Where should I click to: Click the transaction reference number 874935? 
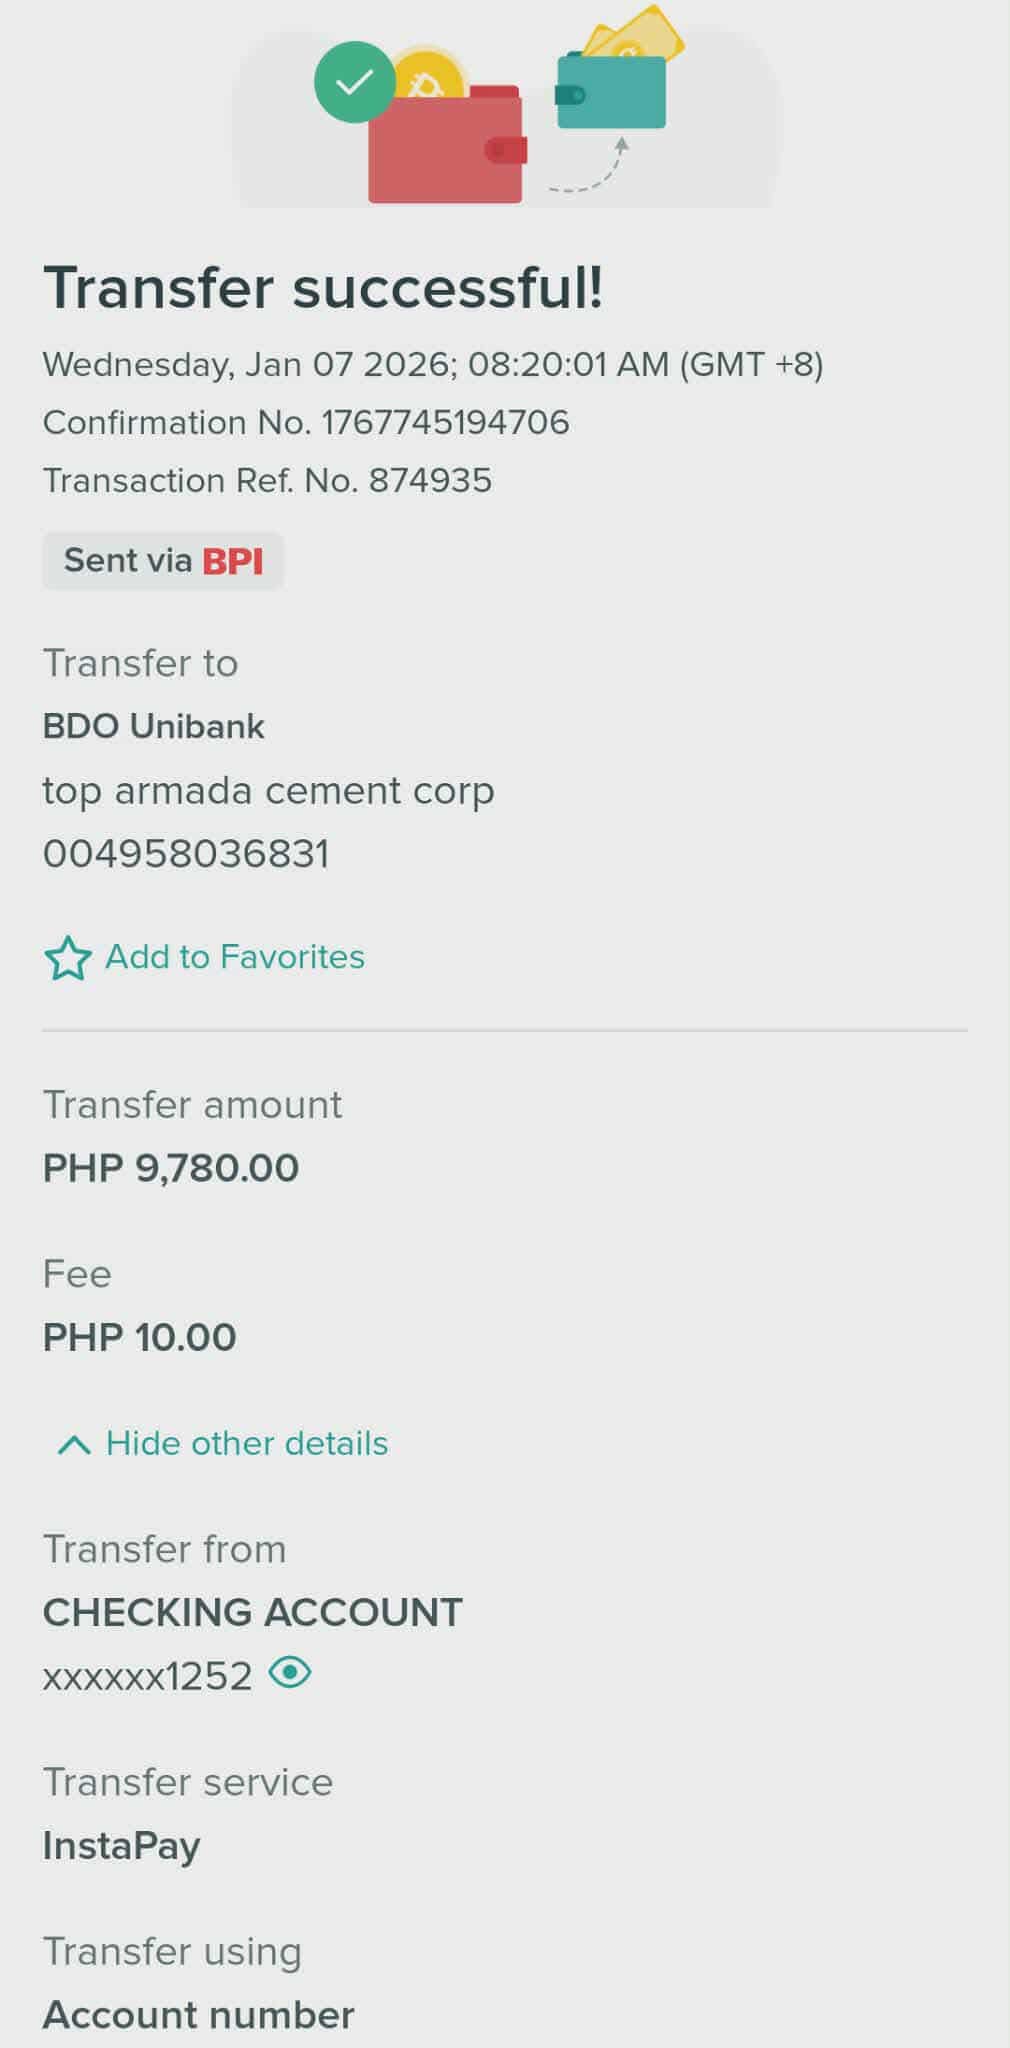pyautogui.click(x=430, y=480)
